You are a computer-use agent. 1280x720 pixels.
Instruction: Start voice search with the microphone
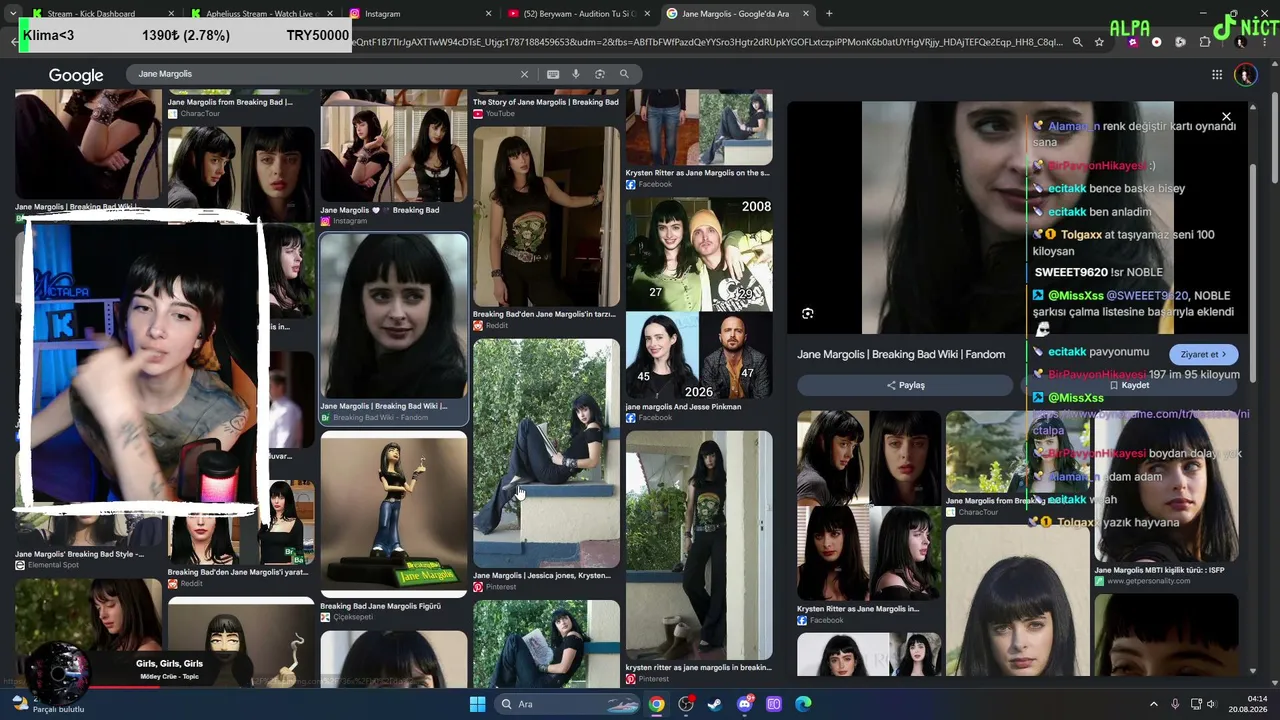pyautogui.click(x=576, y=74)
